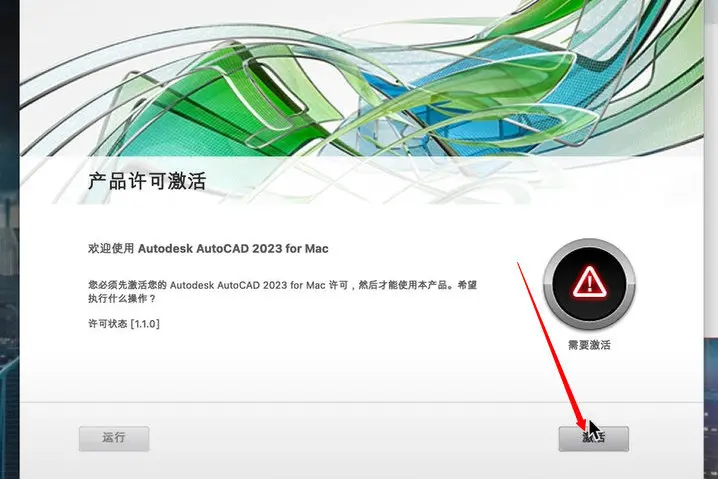Click the desktop wallpaper left of dialog

point(10,240)
